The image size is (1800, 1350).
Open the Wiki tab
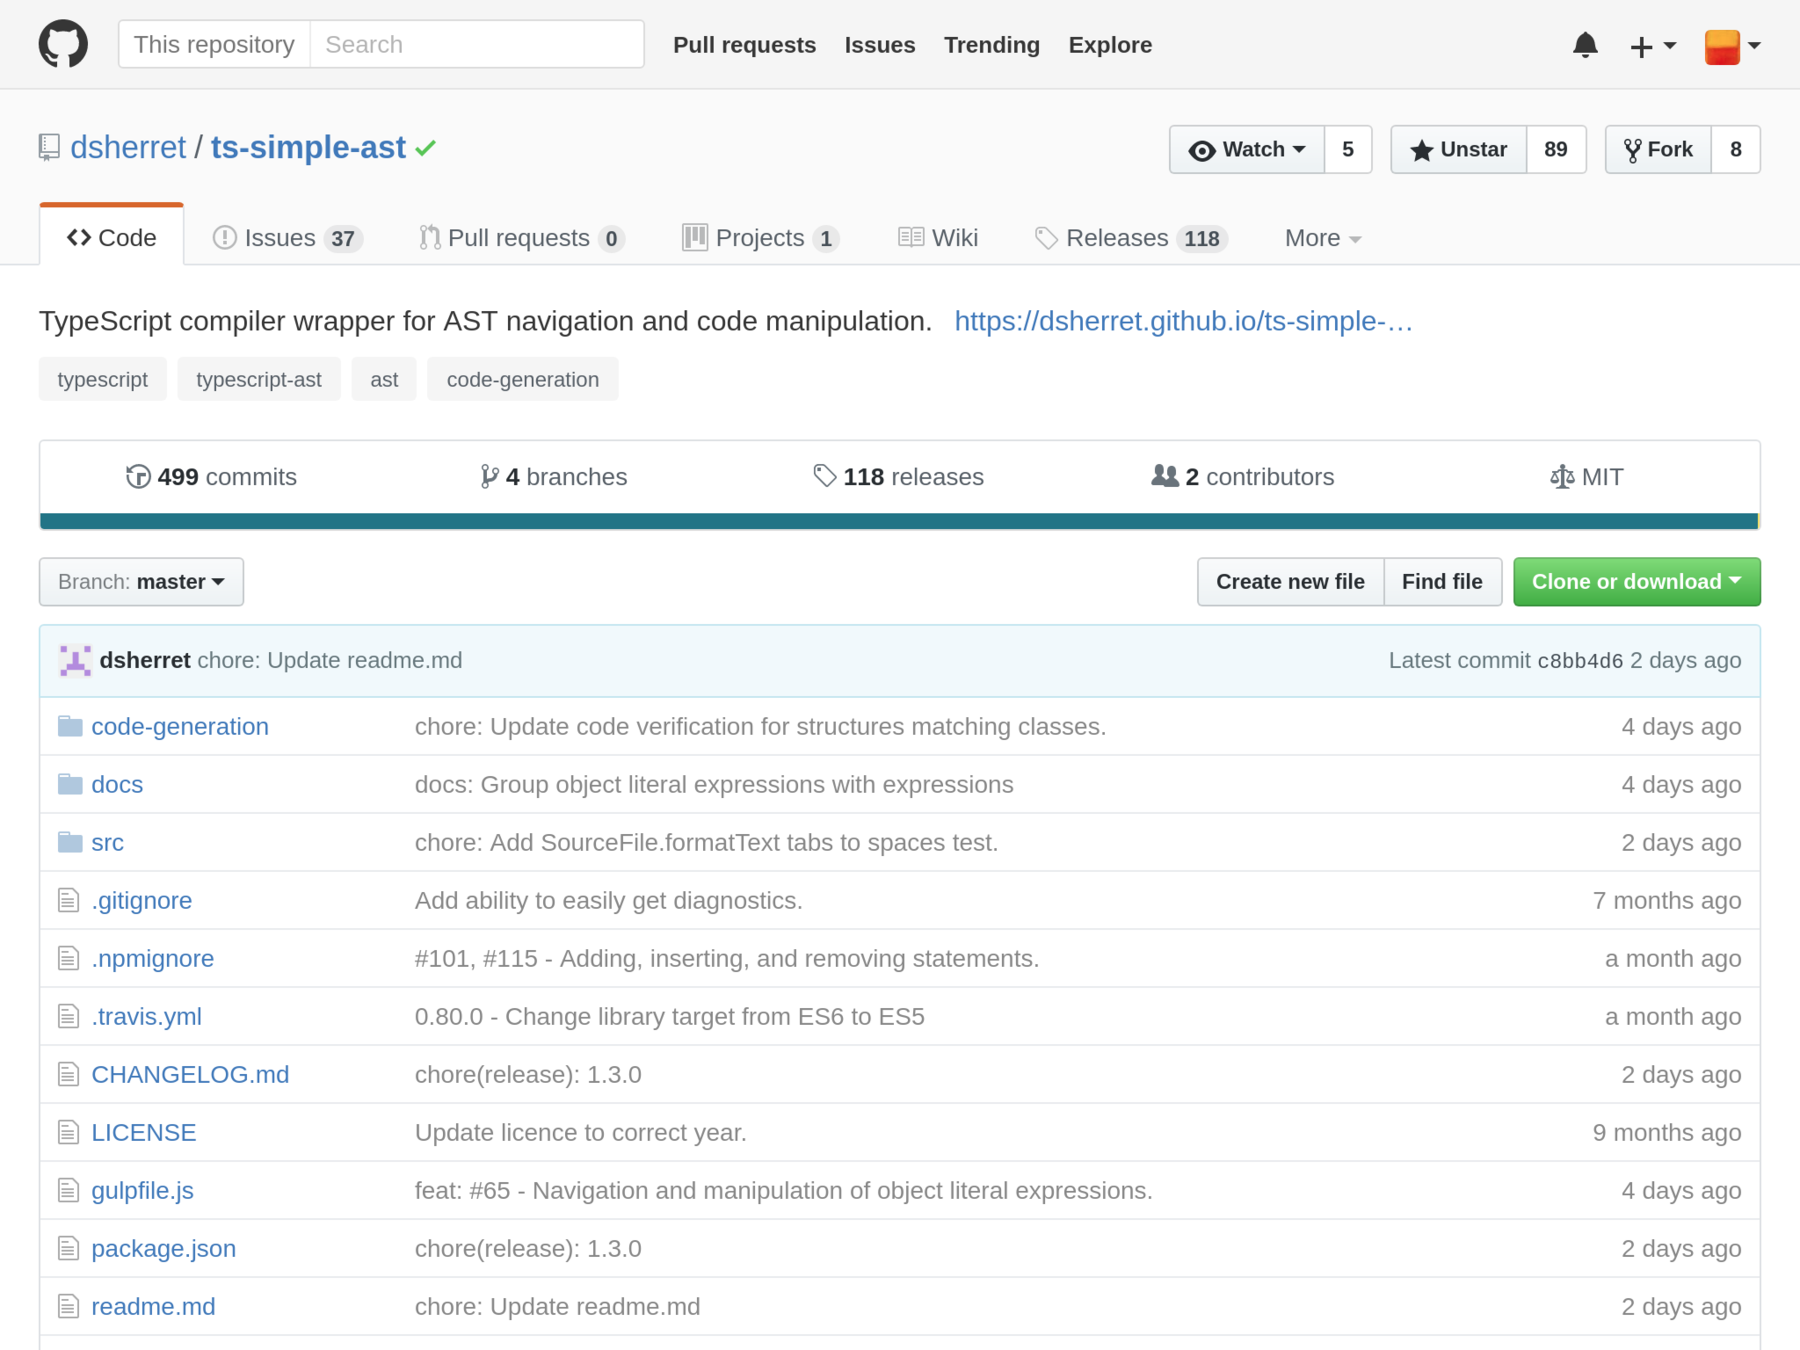coord(938,238)
